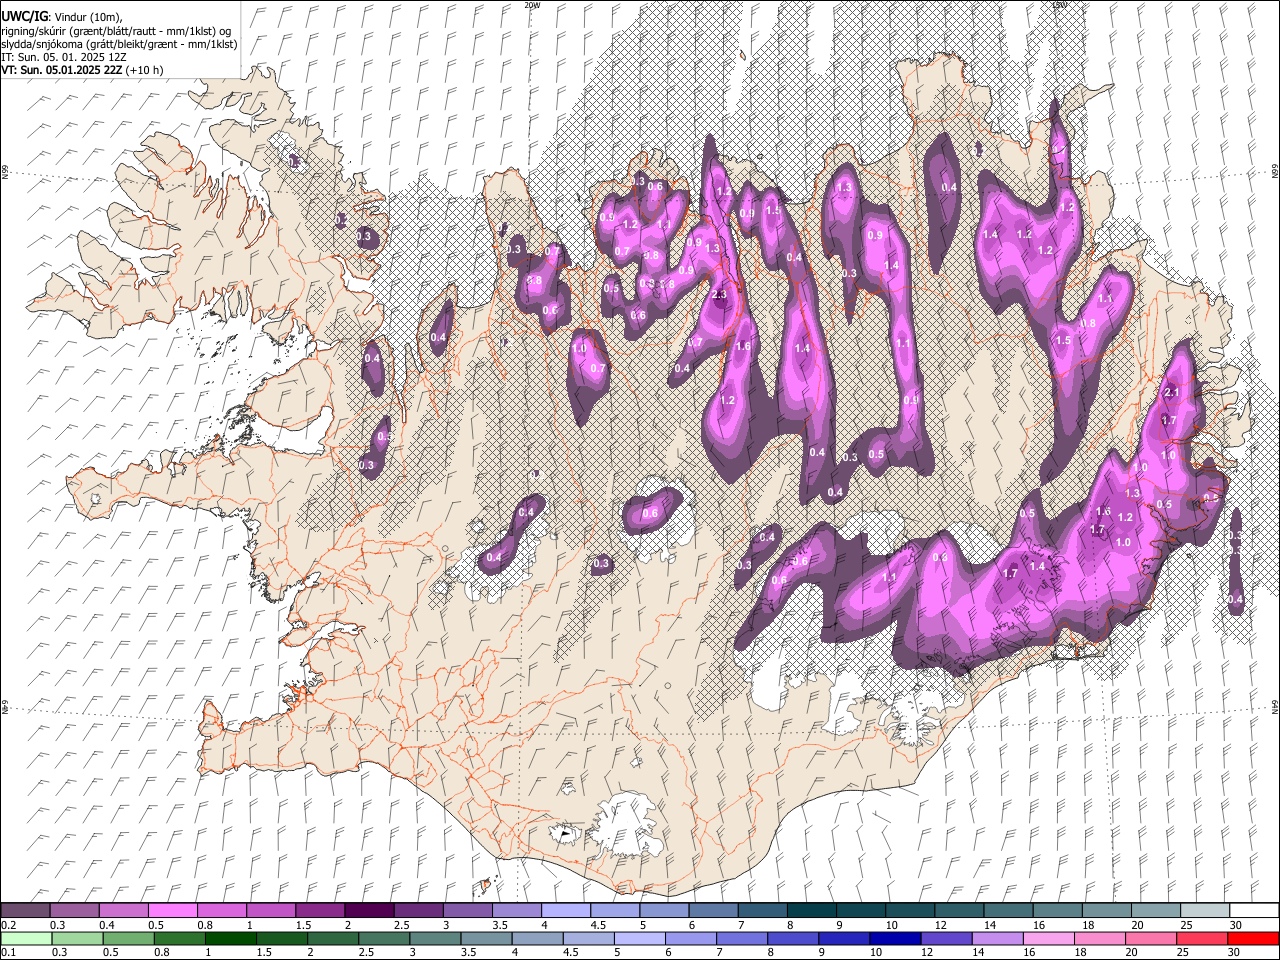The image size is (1280, 960).
Task: Click the '30' label in the lower legend row
Action: 1233,953
